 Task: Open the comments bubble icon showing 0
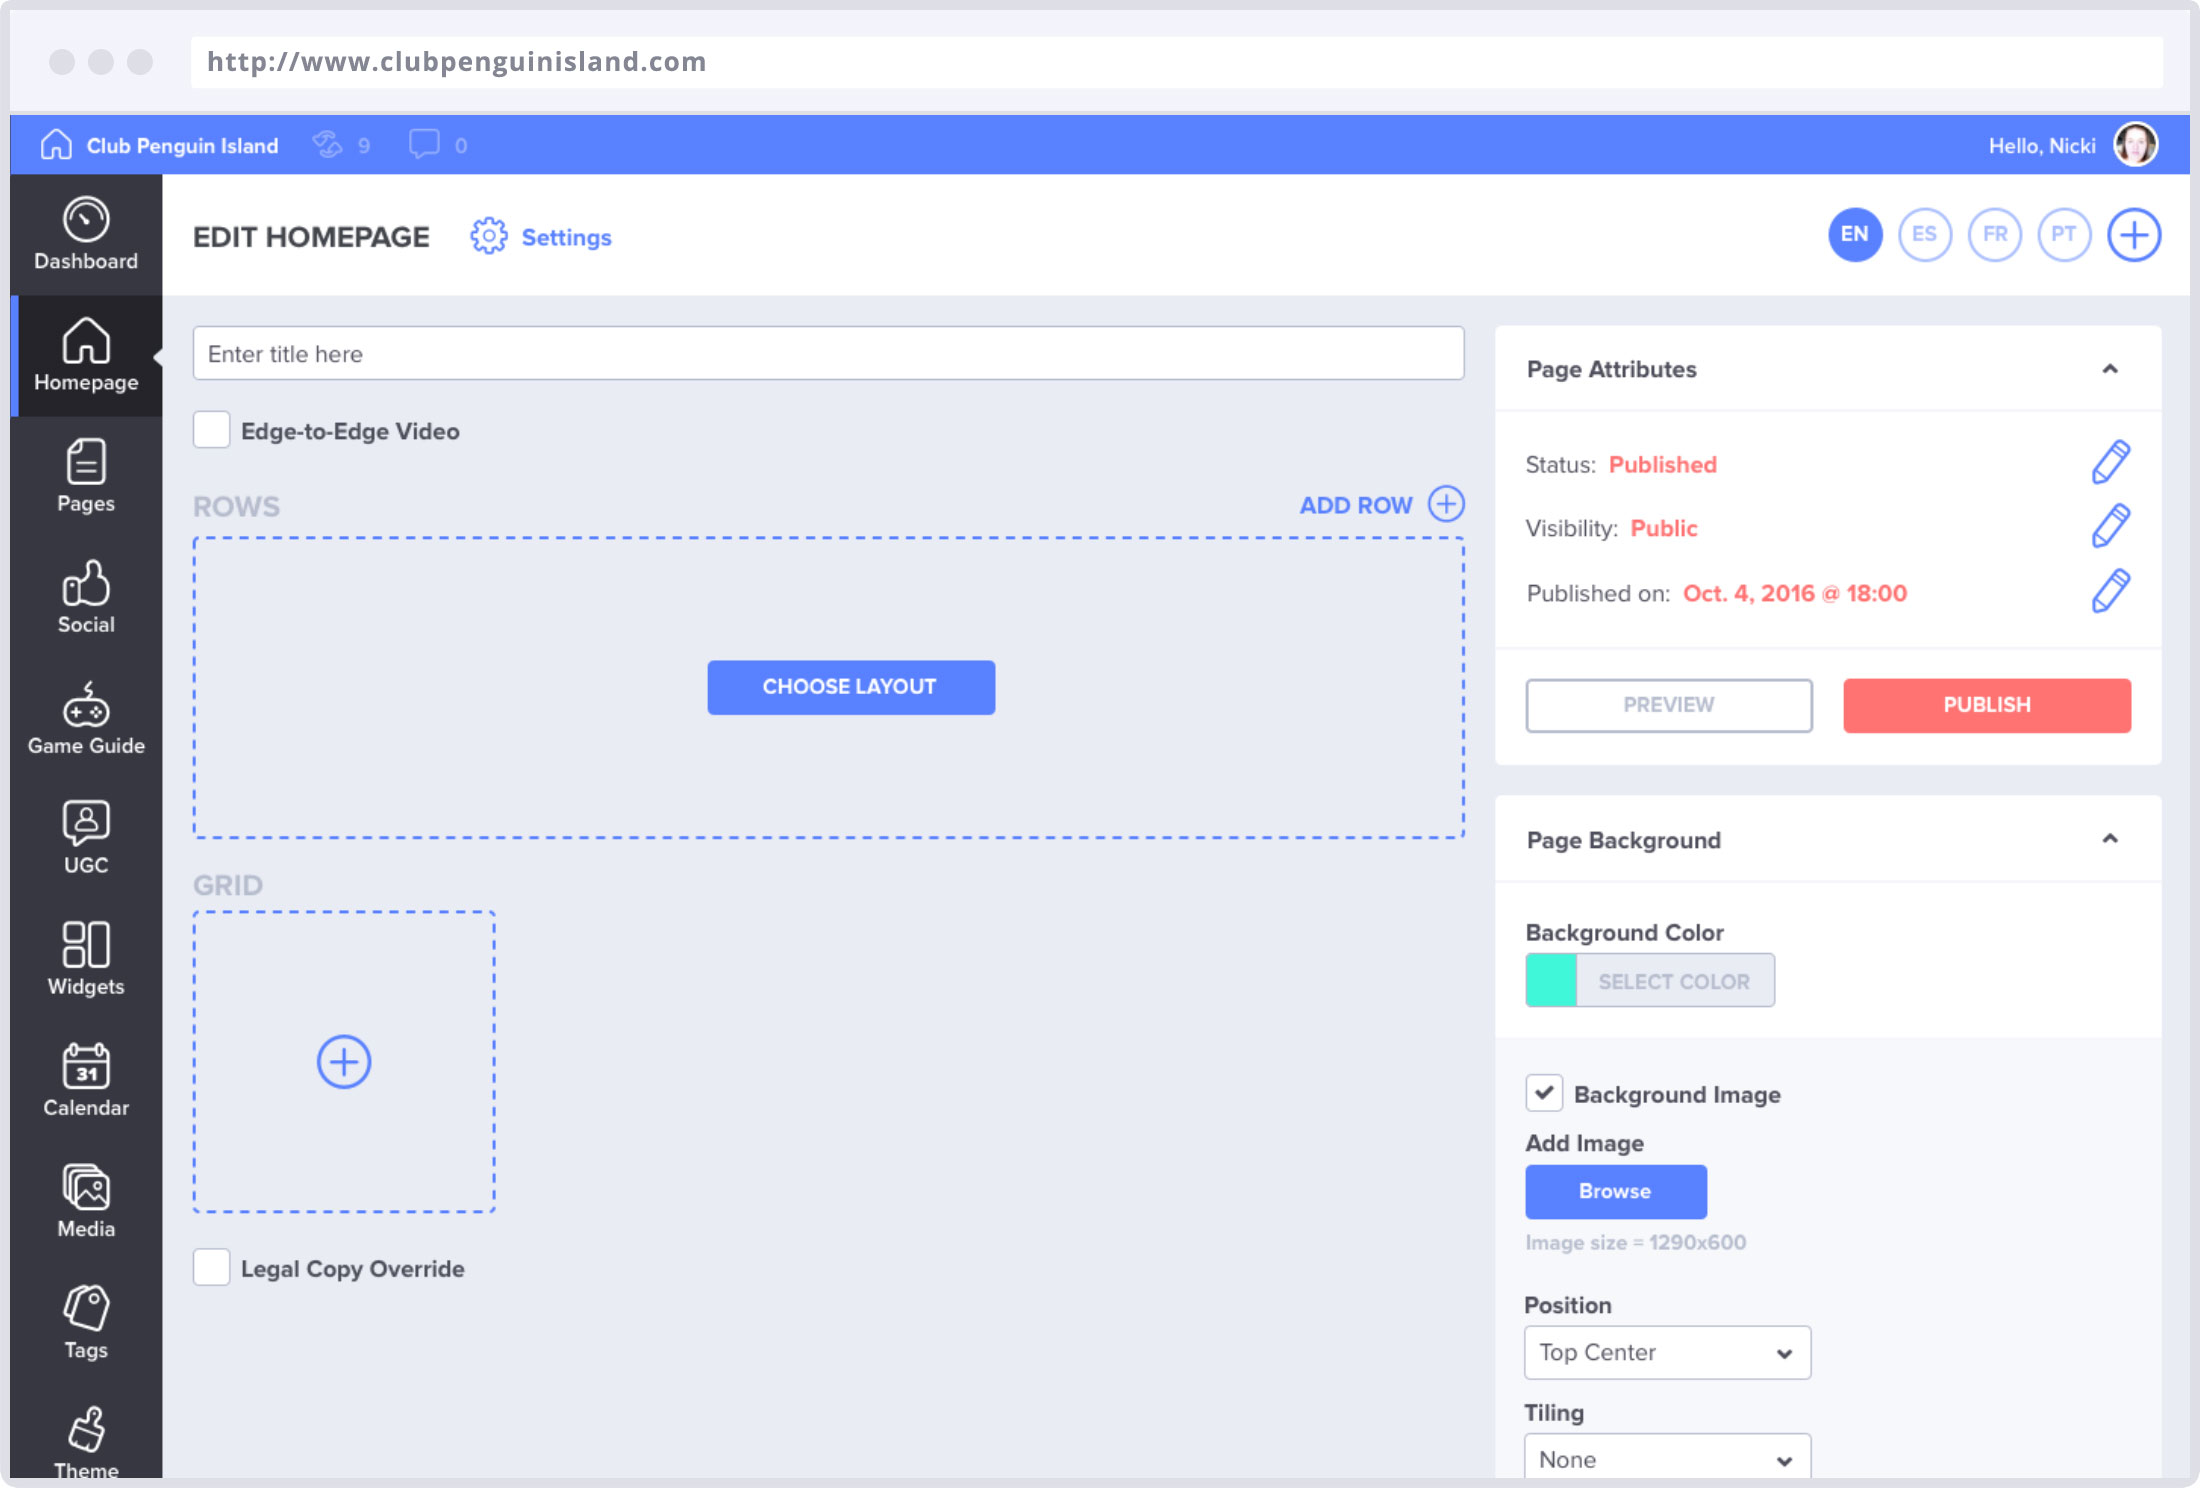coord(424,145)
